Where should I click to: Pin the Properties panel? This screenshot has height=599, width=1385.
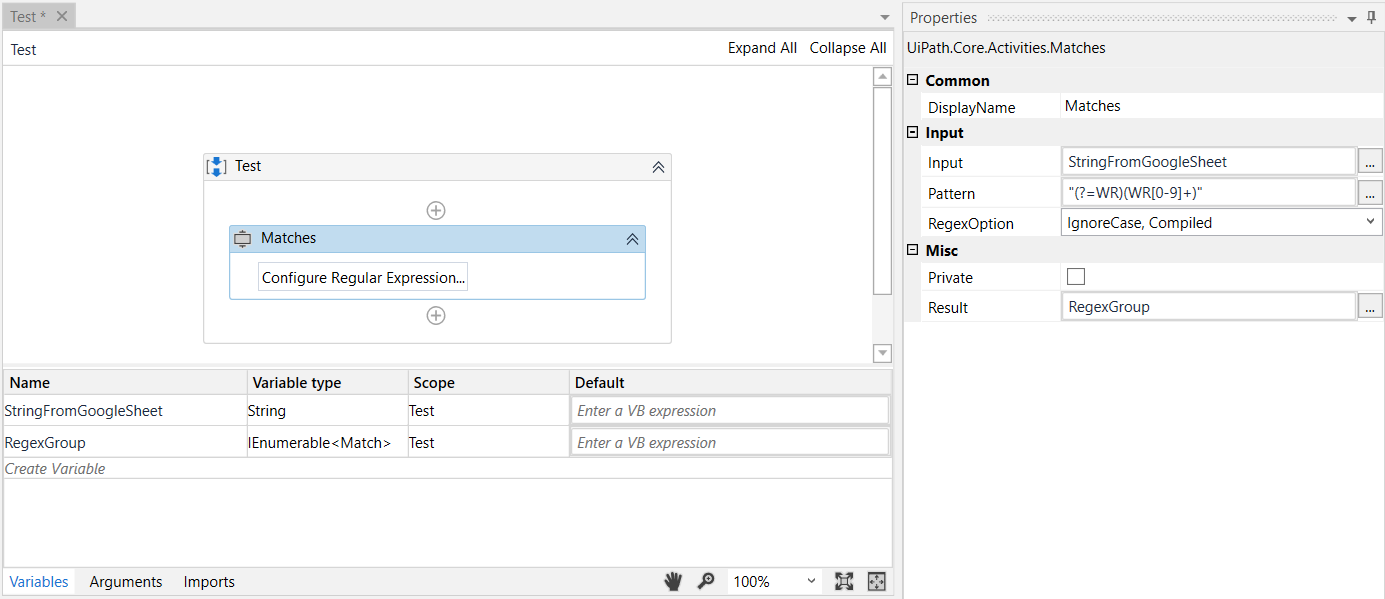[x=1371, y=18]
